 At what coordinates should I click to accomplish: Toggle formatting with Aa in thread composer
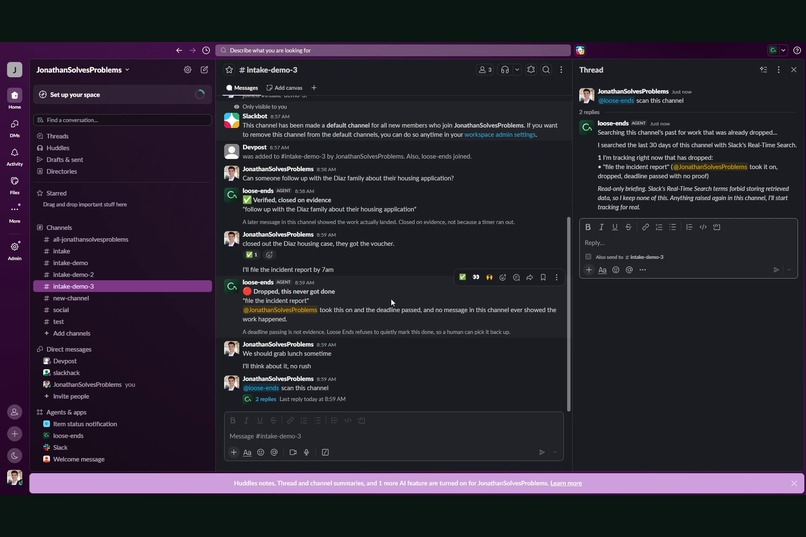(602, 270)
